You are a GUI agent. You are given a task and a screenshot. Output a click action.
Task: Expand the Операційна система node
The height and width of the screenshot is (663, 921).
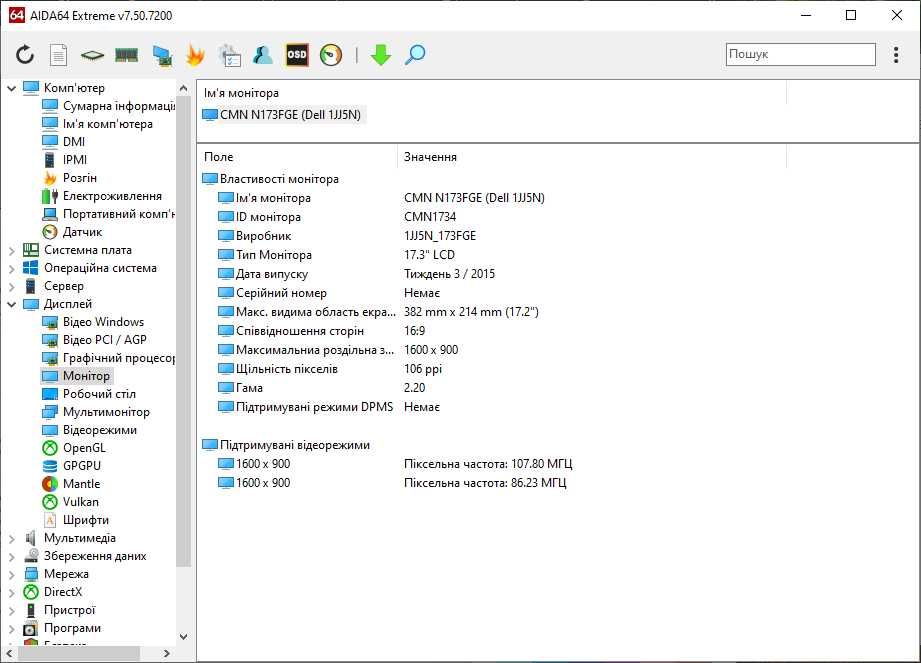click(11, 268)
